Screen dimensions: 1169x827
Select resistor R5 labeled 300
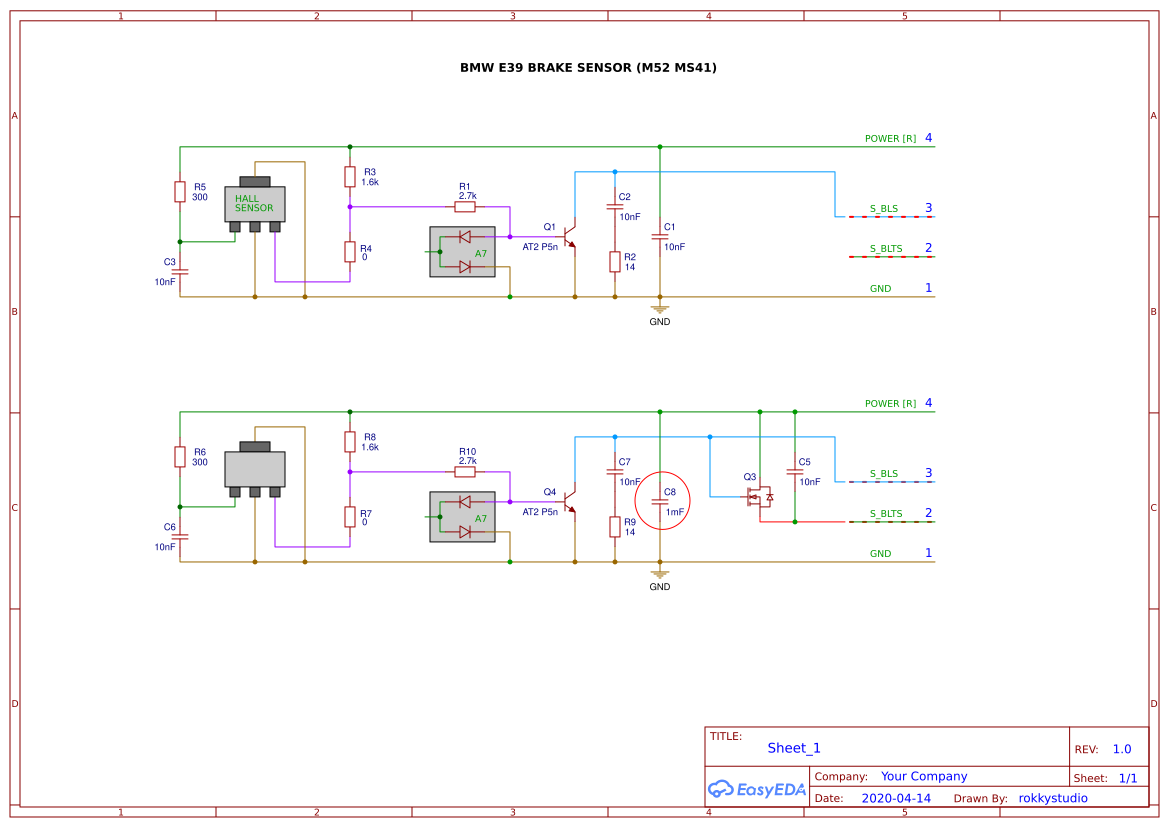coord(181,190)
